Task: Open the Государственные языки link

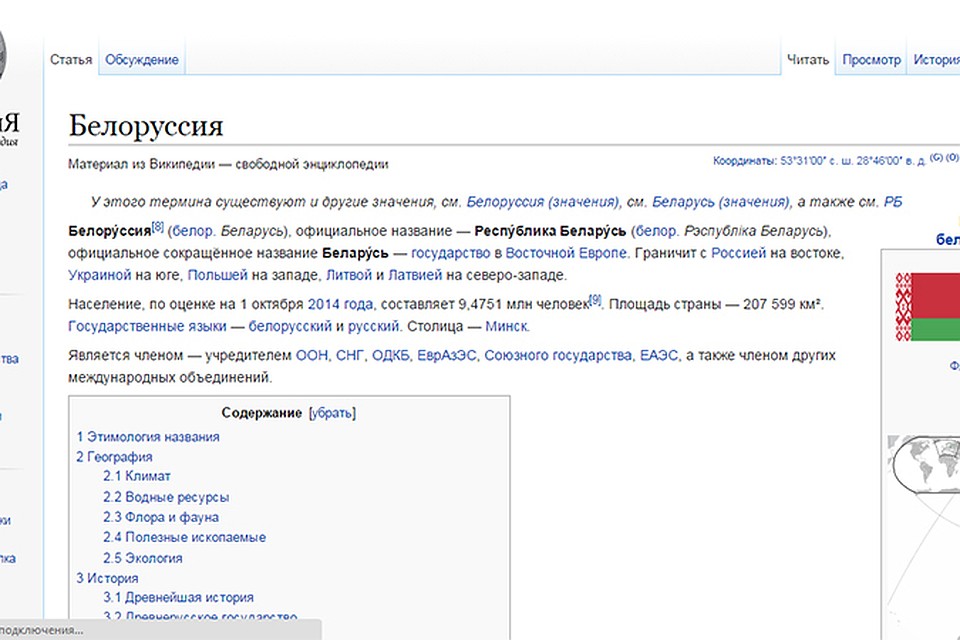Action: click(147, 326)
